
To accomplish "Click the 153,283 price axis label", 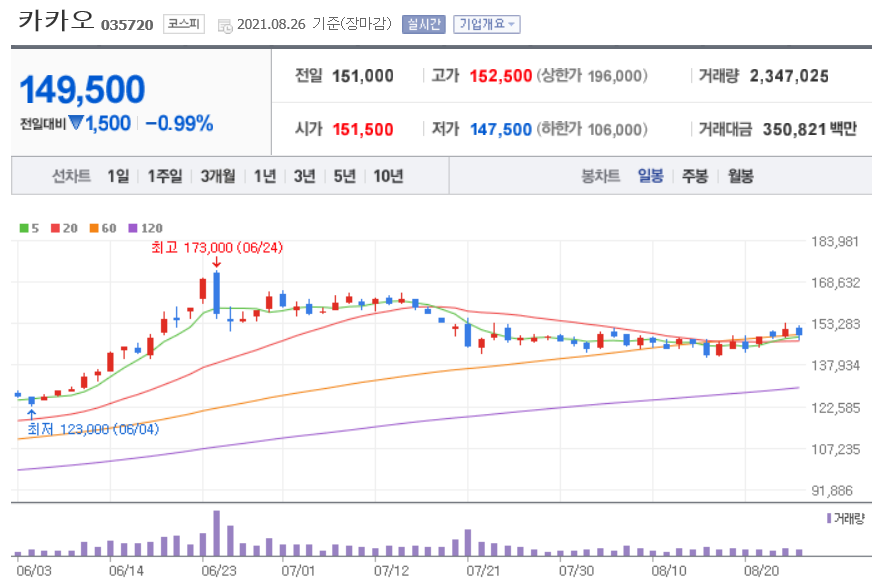I will click(x=835, y=324).
